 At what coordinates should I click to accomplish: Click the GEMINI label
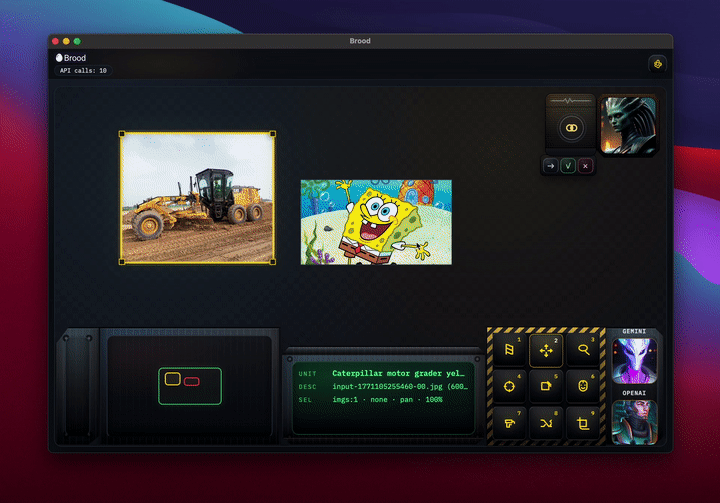(634, 331)
